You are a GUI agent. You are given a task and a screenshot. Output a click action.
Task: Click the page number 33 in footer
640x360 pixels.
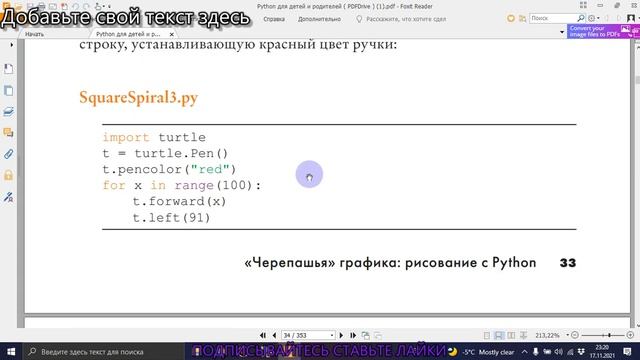568,262
